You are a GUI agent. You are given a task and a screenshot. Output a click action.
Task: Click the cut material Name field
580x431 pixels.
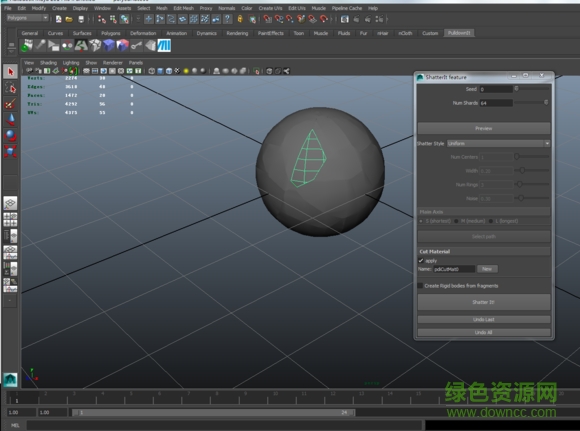(x=454, y=269)
